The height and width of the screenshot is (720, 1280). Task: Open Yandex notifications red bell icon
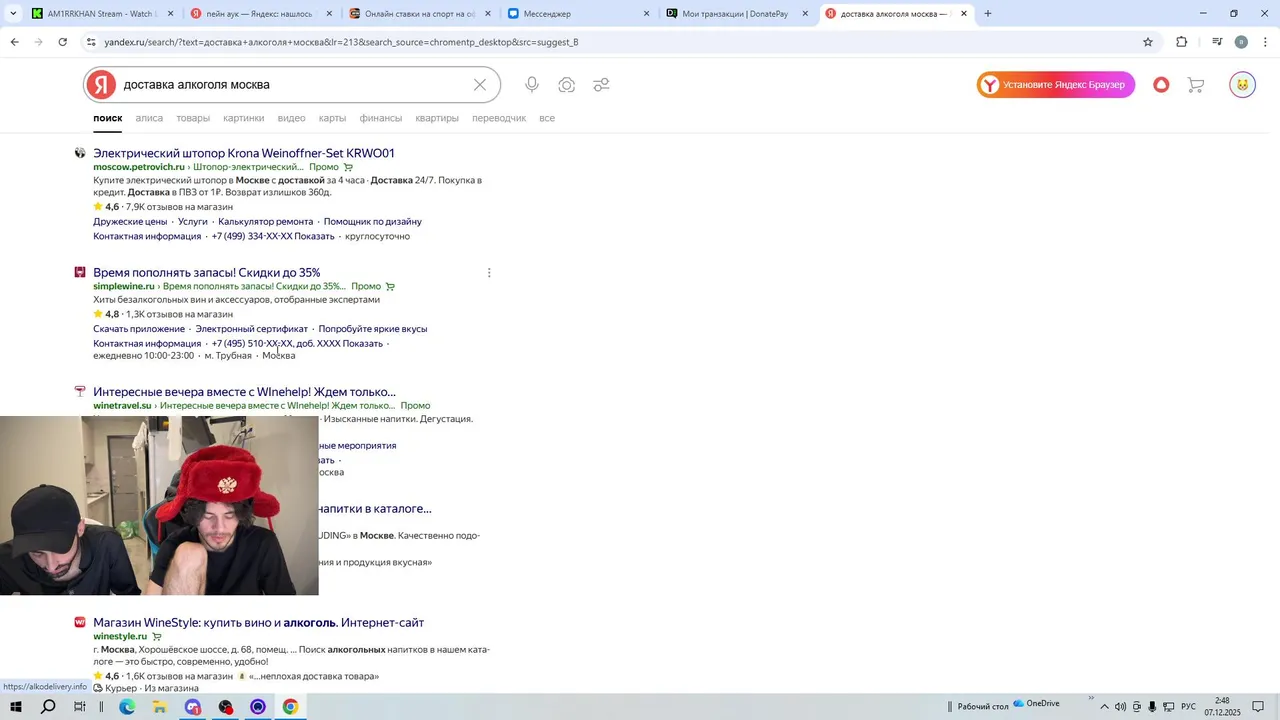pos(1161,85)
